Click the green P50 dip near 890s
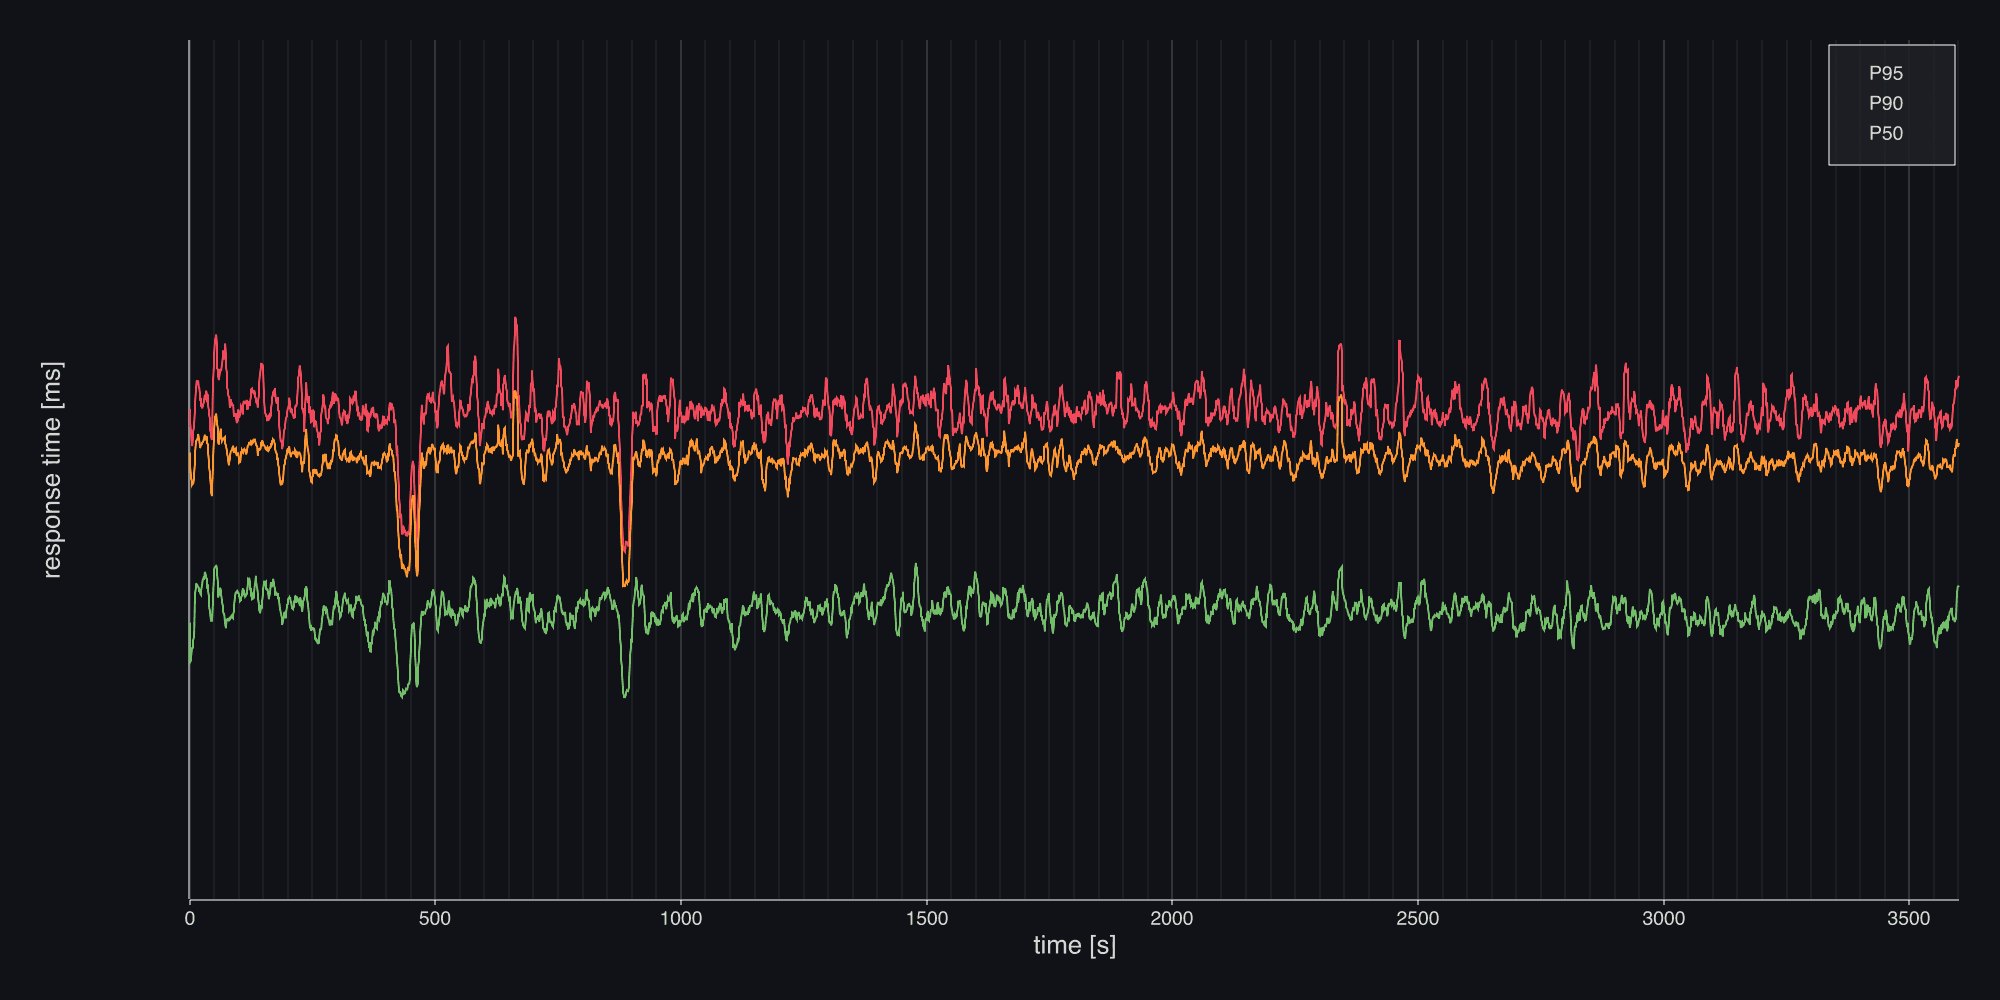This screenshot has height=1000, width=2000. click(x=625, y=694)
